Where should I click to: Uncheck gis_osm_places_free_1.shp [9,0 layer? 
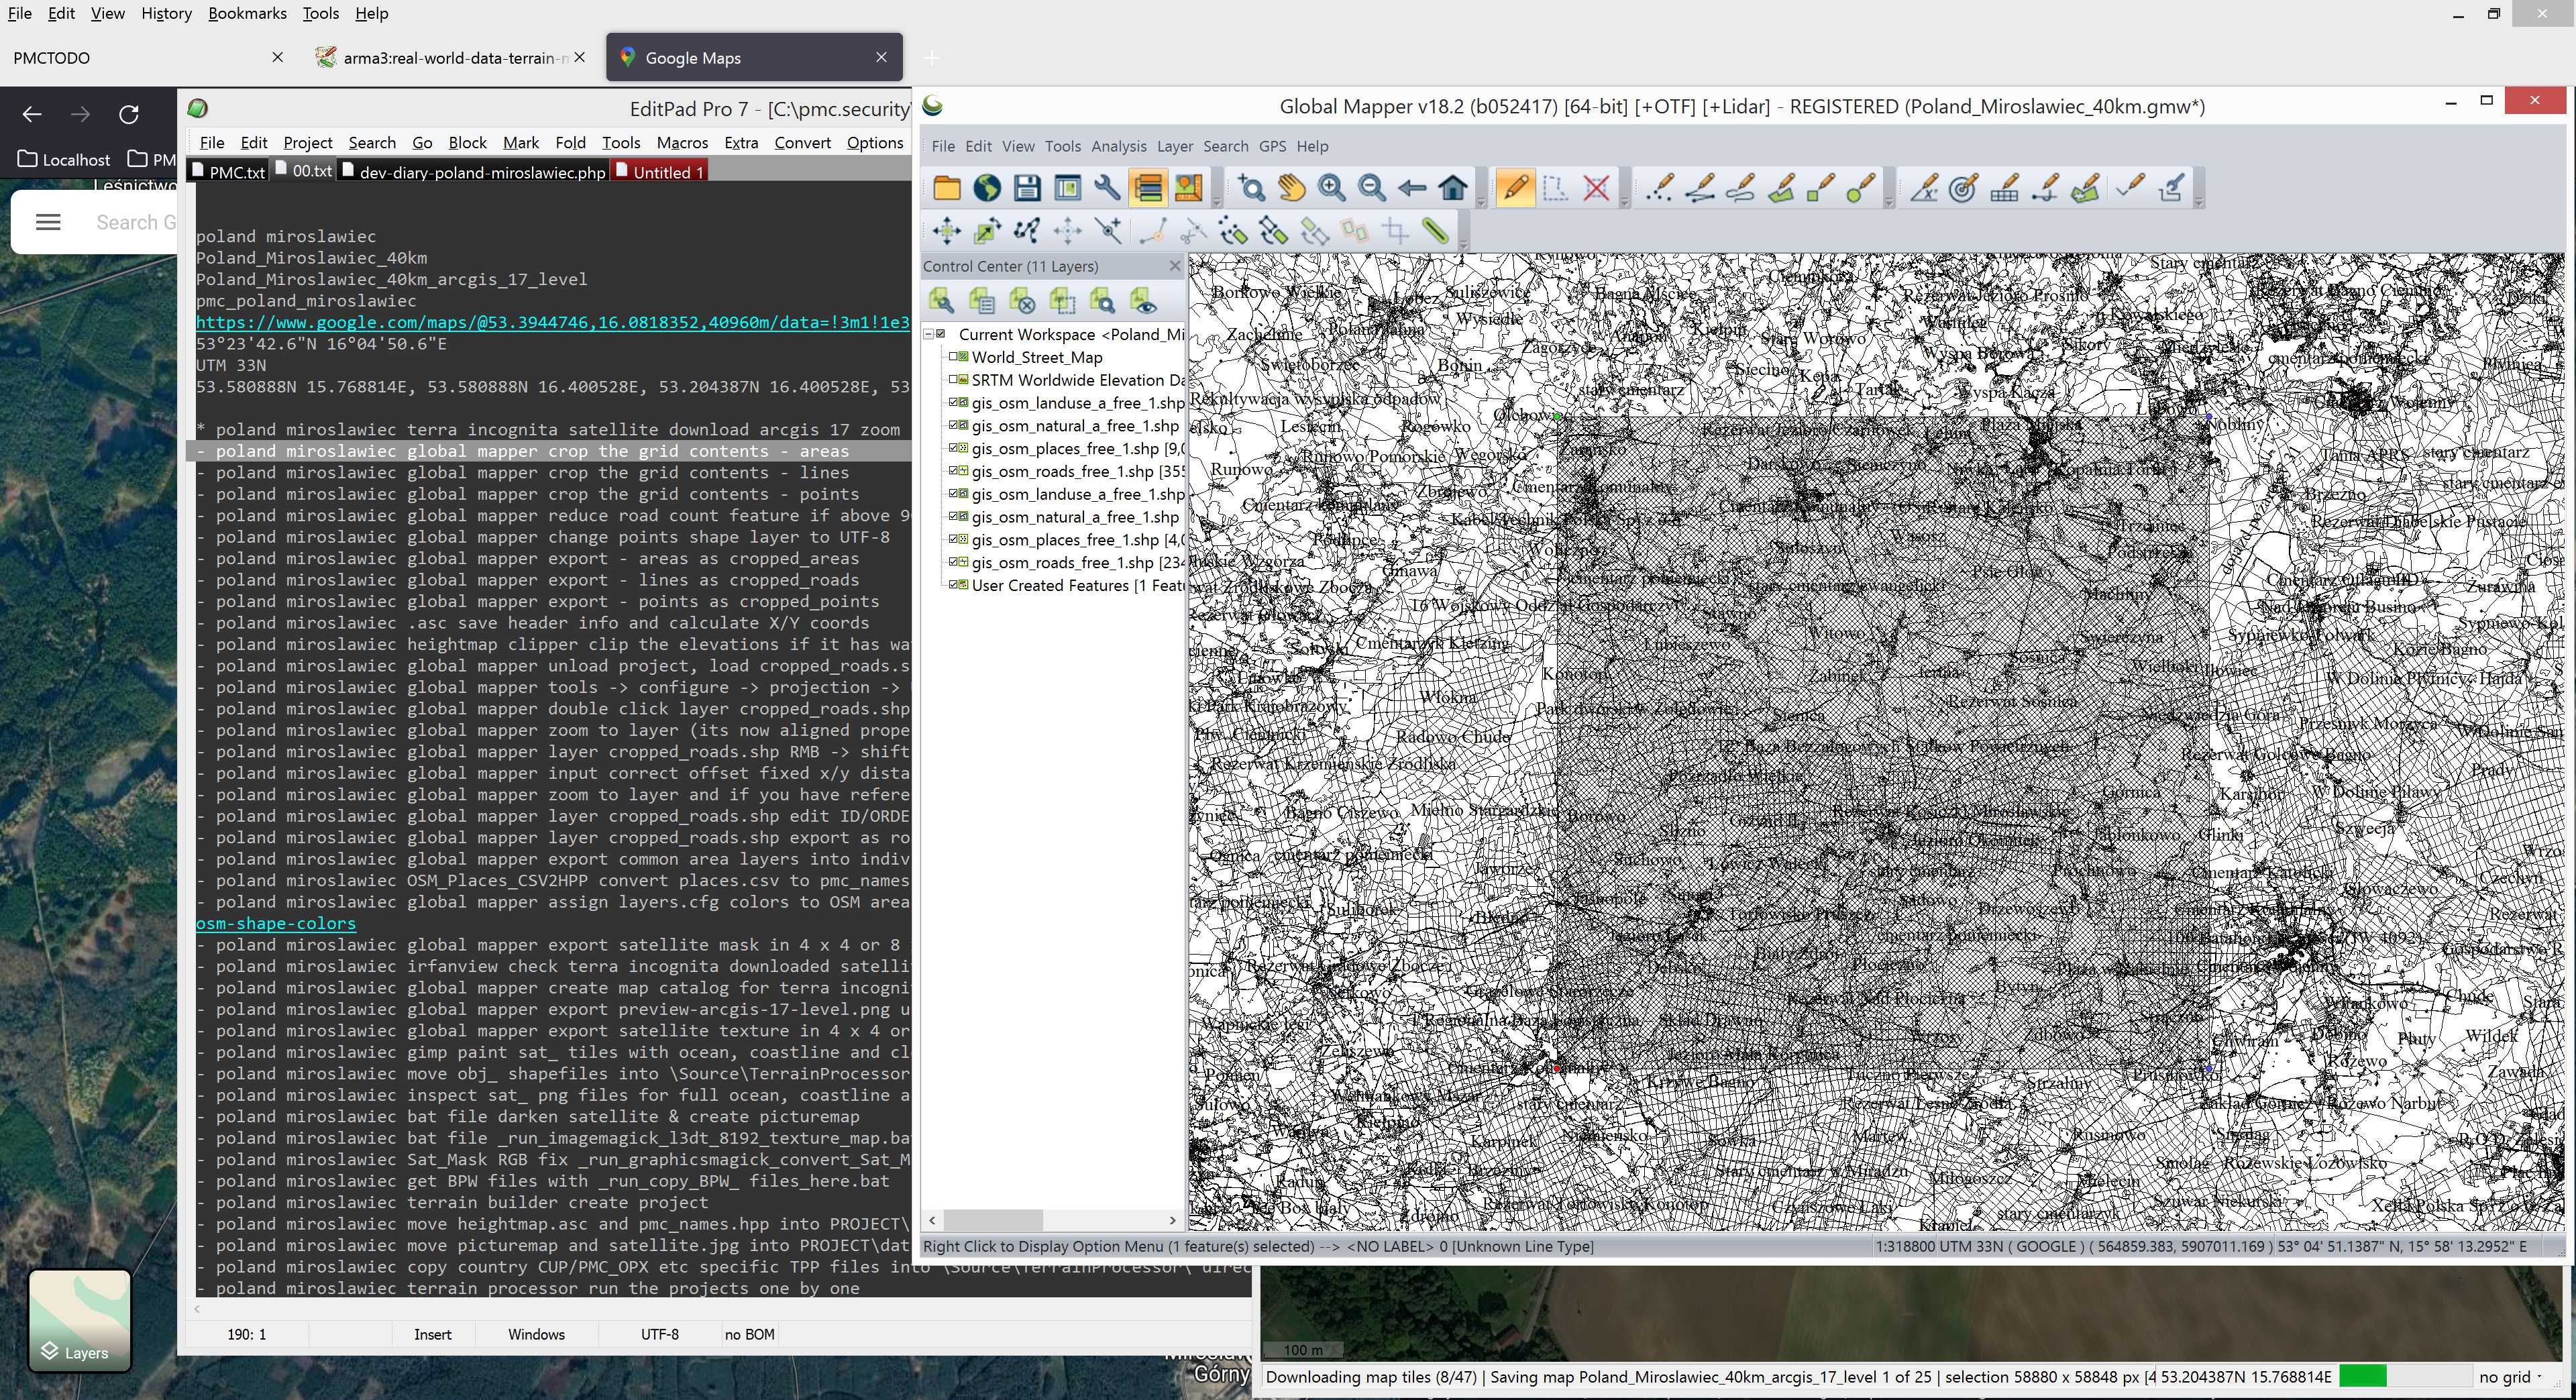pyautogui.click(x=954, y=448)
